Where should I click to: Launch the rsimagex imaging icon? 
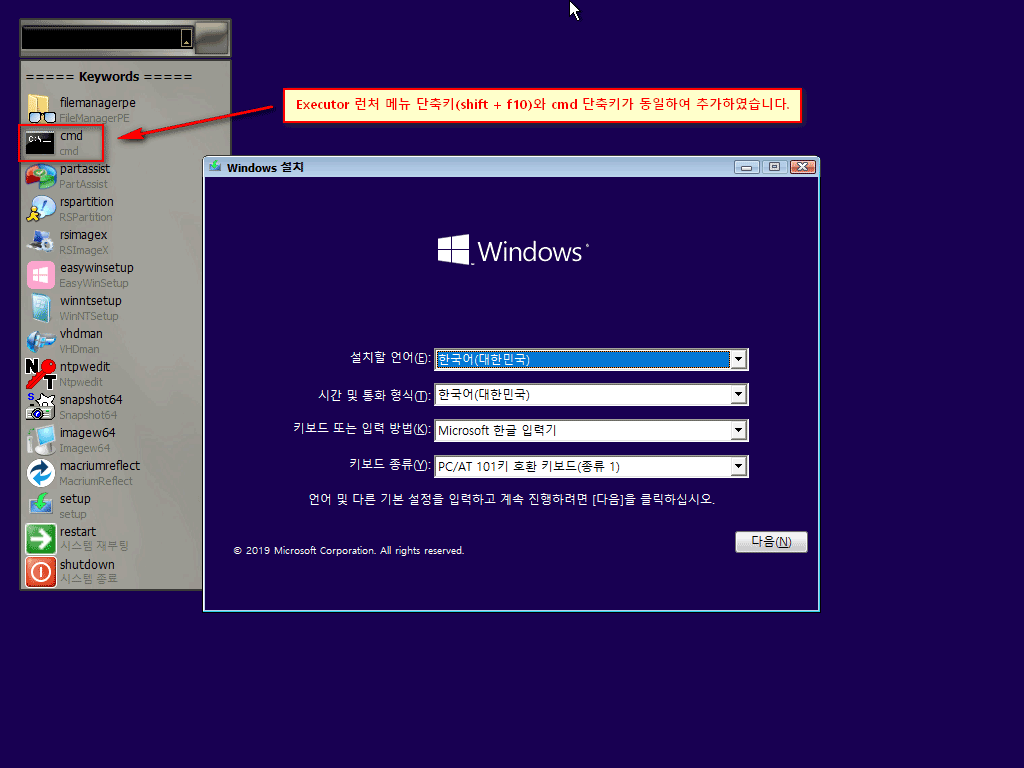pos(40,241)
